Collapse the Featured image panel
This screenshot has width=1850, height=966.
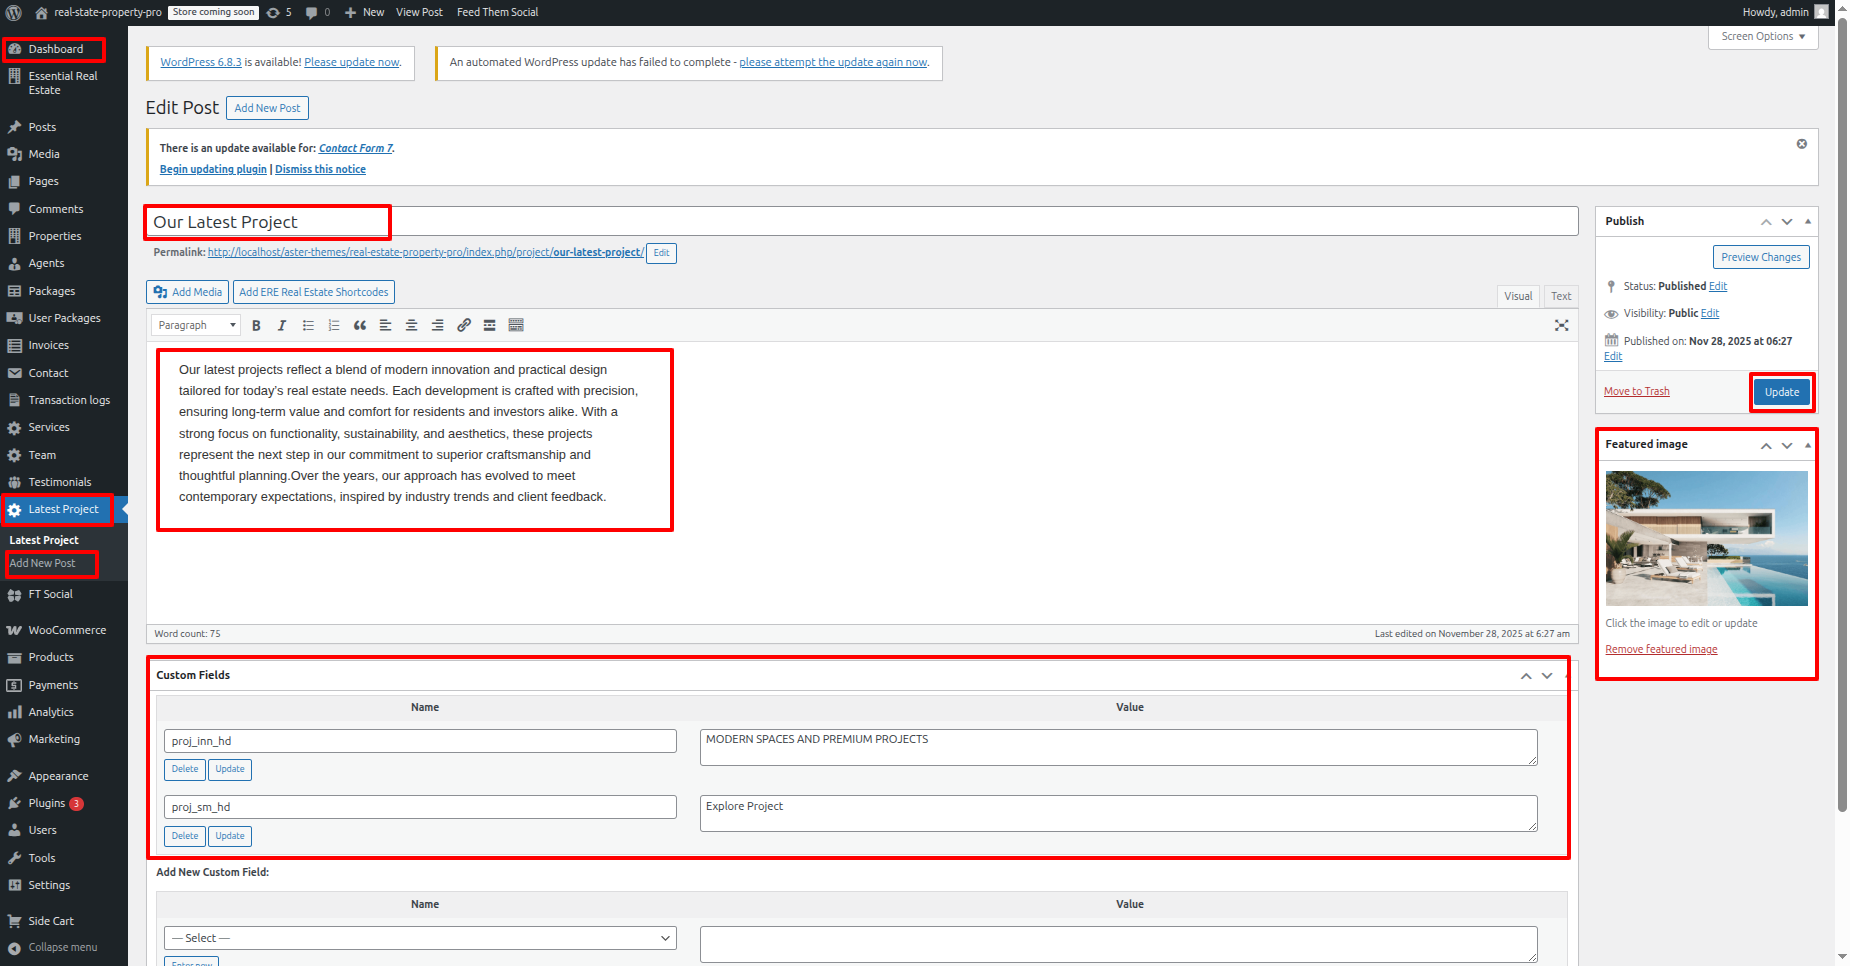coord(1807,445)
